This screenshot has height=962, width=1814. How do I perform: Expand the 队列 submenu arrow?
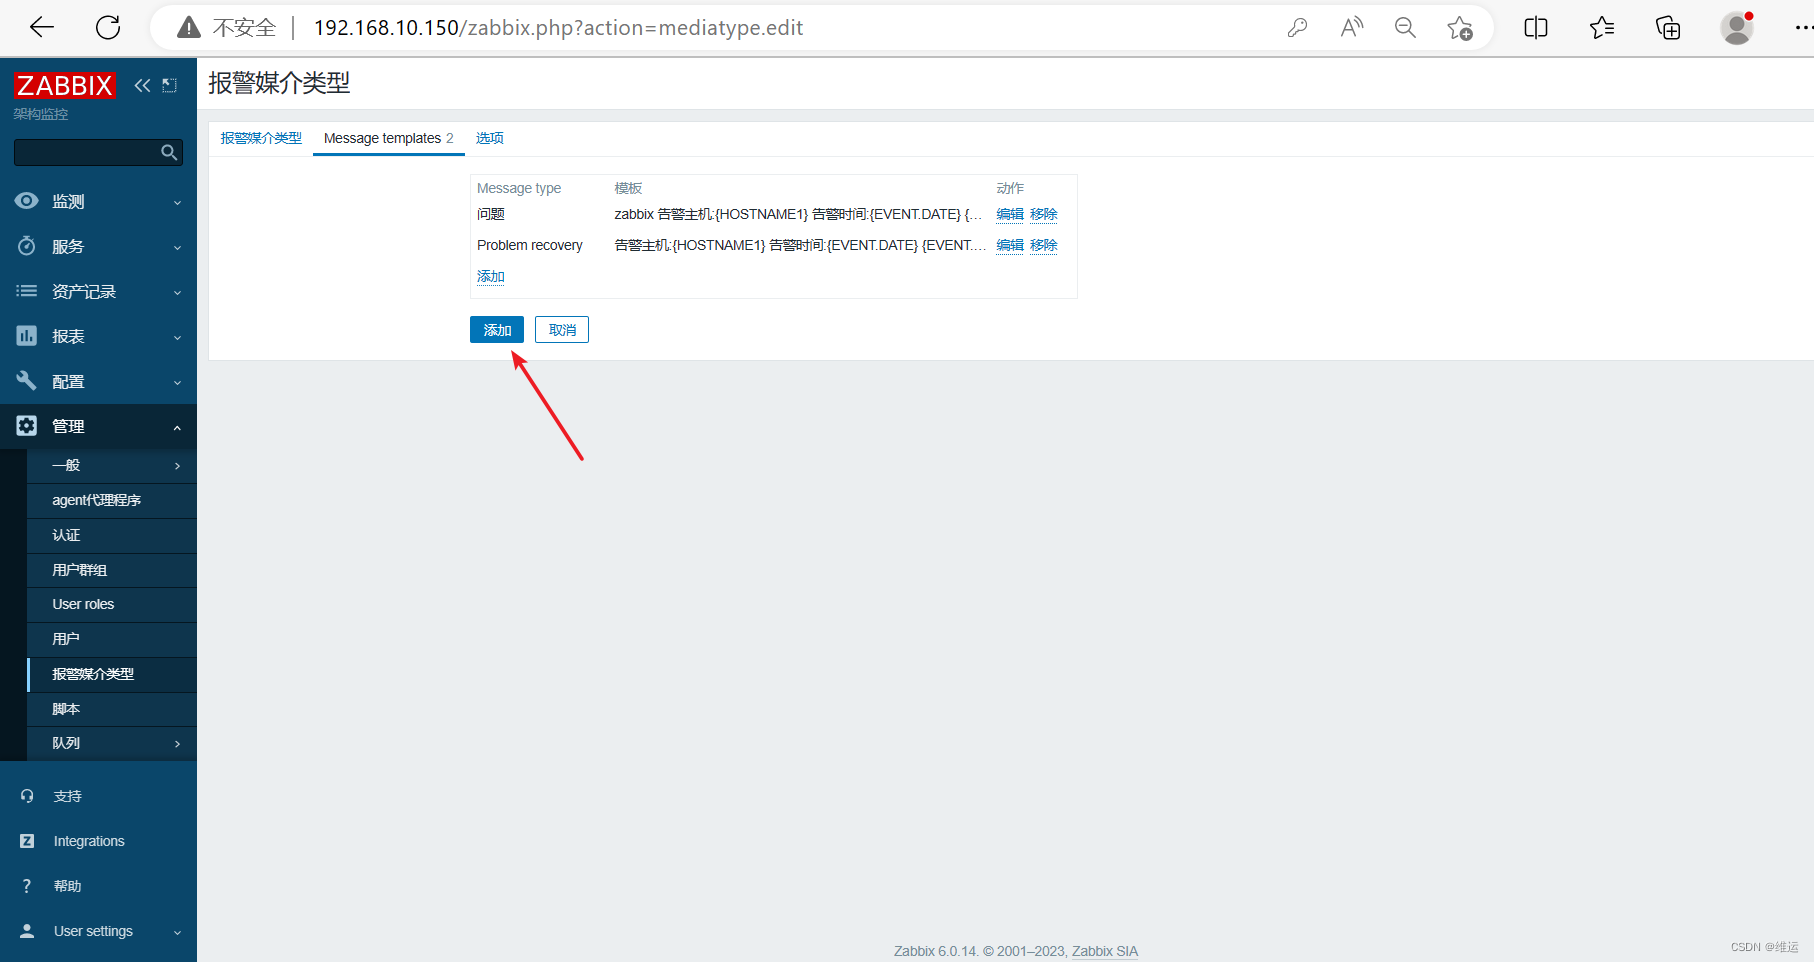click(x=177, y=744)
